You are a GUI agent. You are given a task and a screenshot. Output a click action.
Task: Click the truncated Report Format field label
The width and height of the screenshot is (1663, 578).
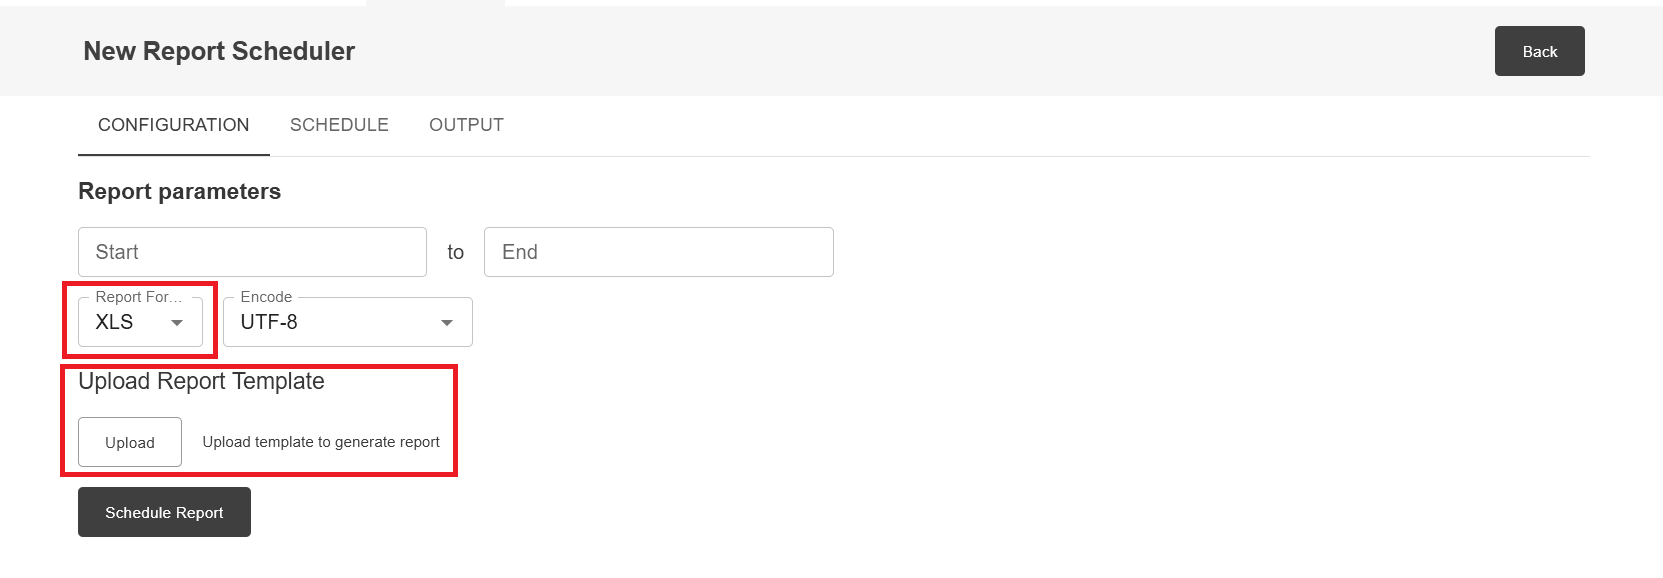click(138, 297)
